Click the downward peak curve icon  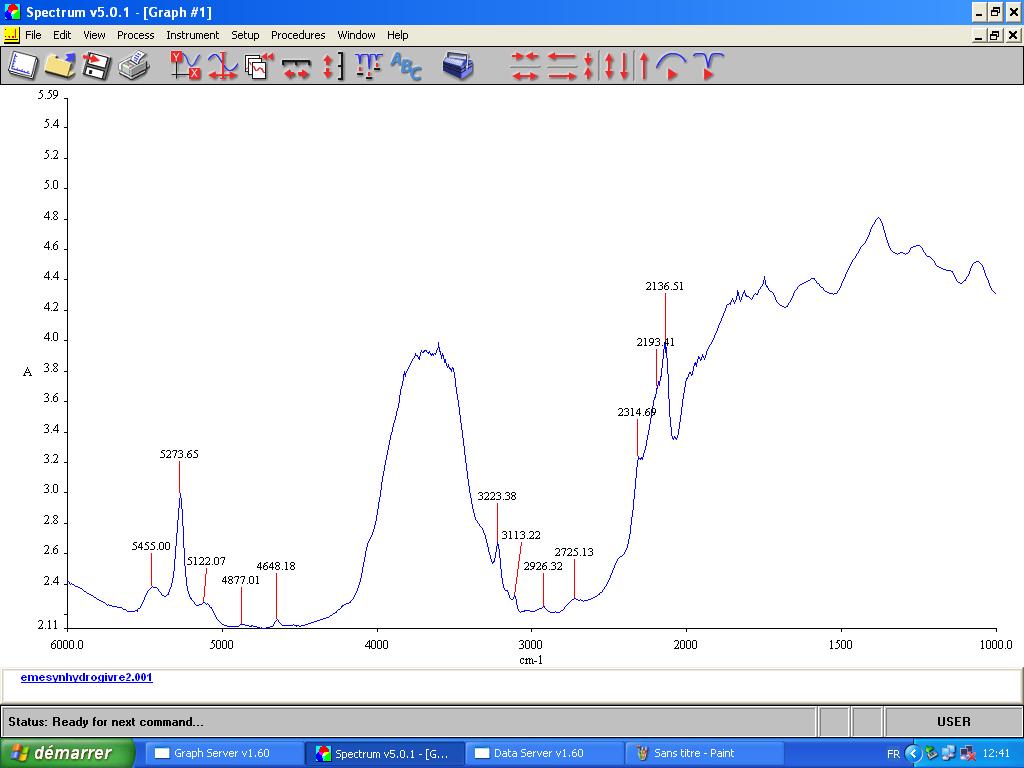click(x=708, y=66)
